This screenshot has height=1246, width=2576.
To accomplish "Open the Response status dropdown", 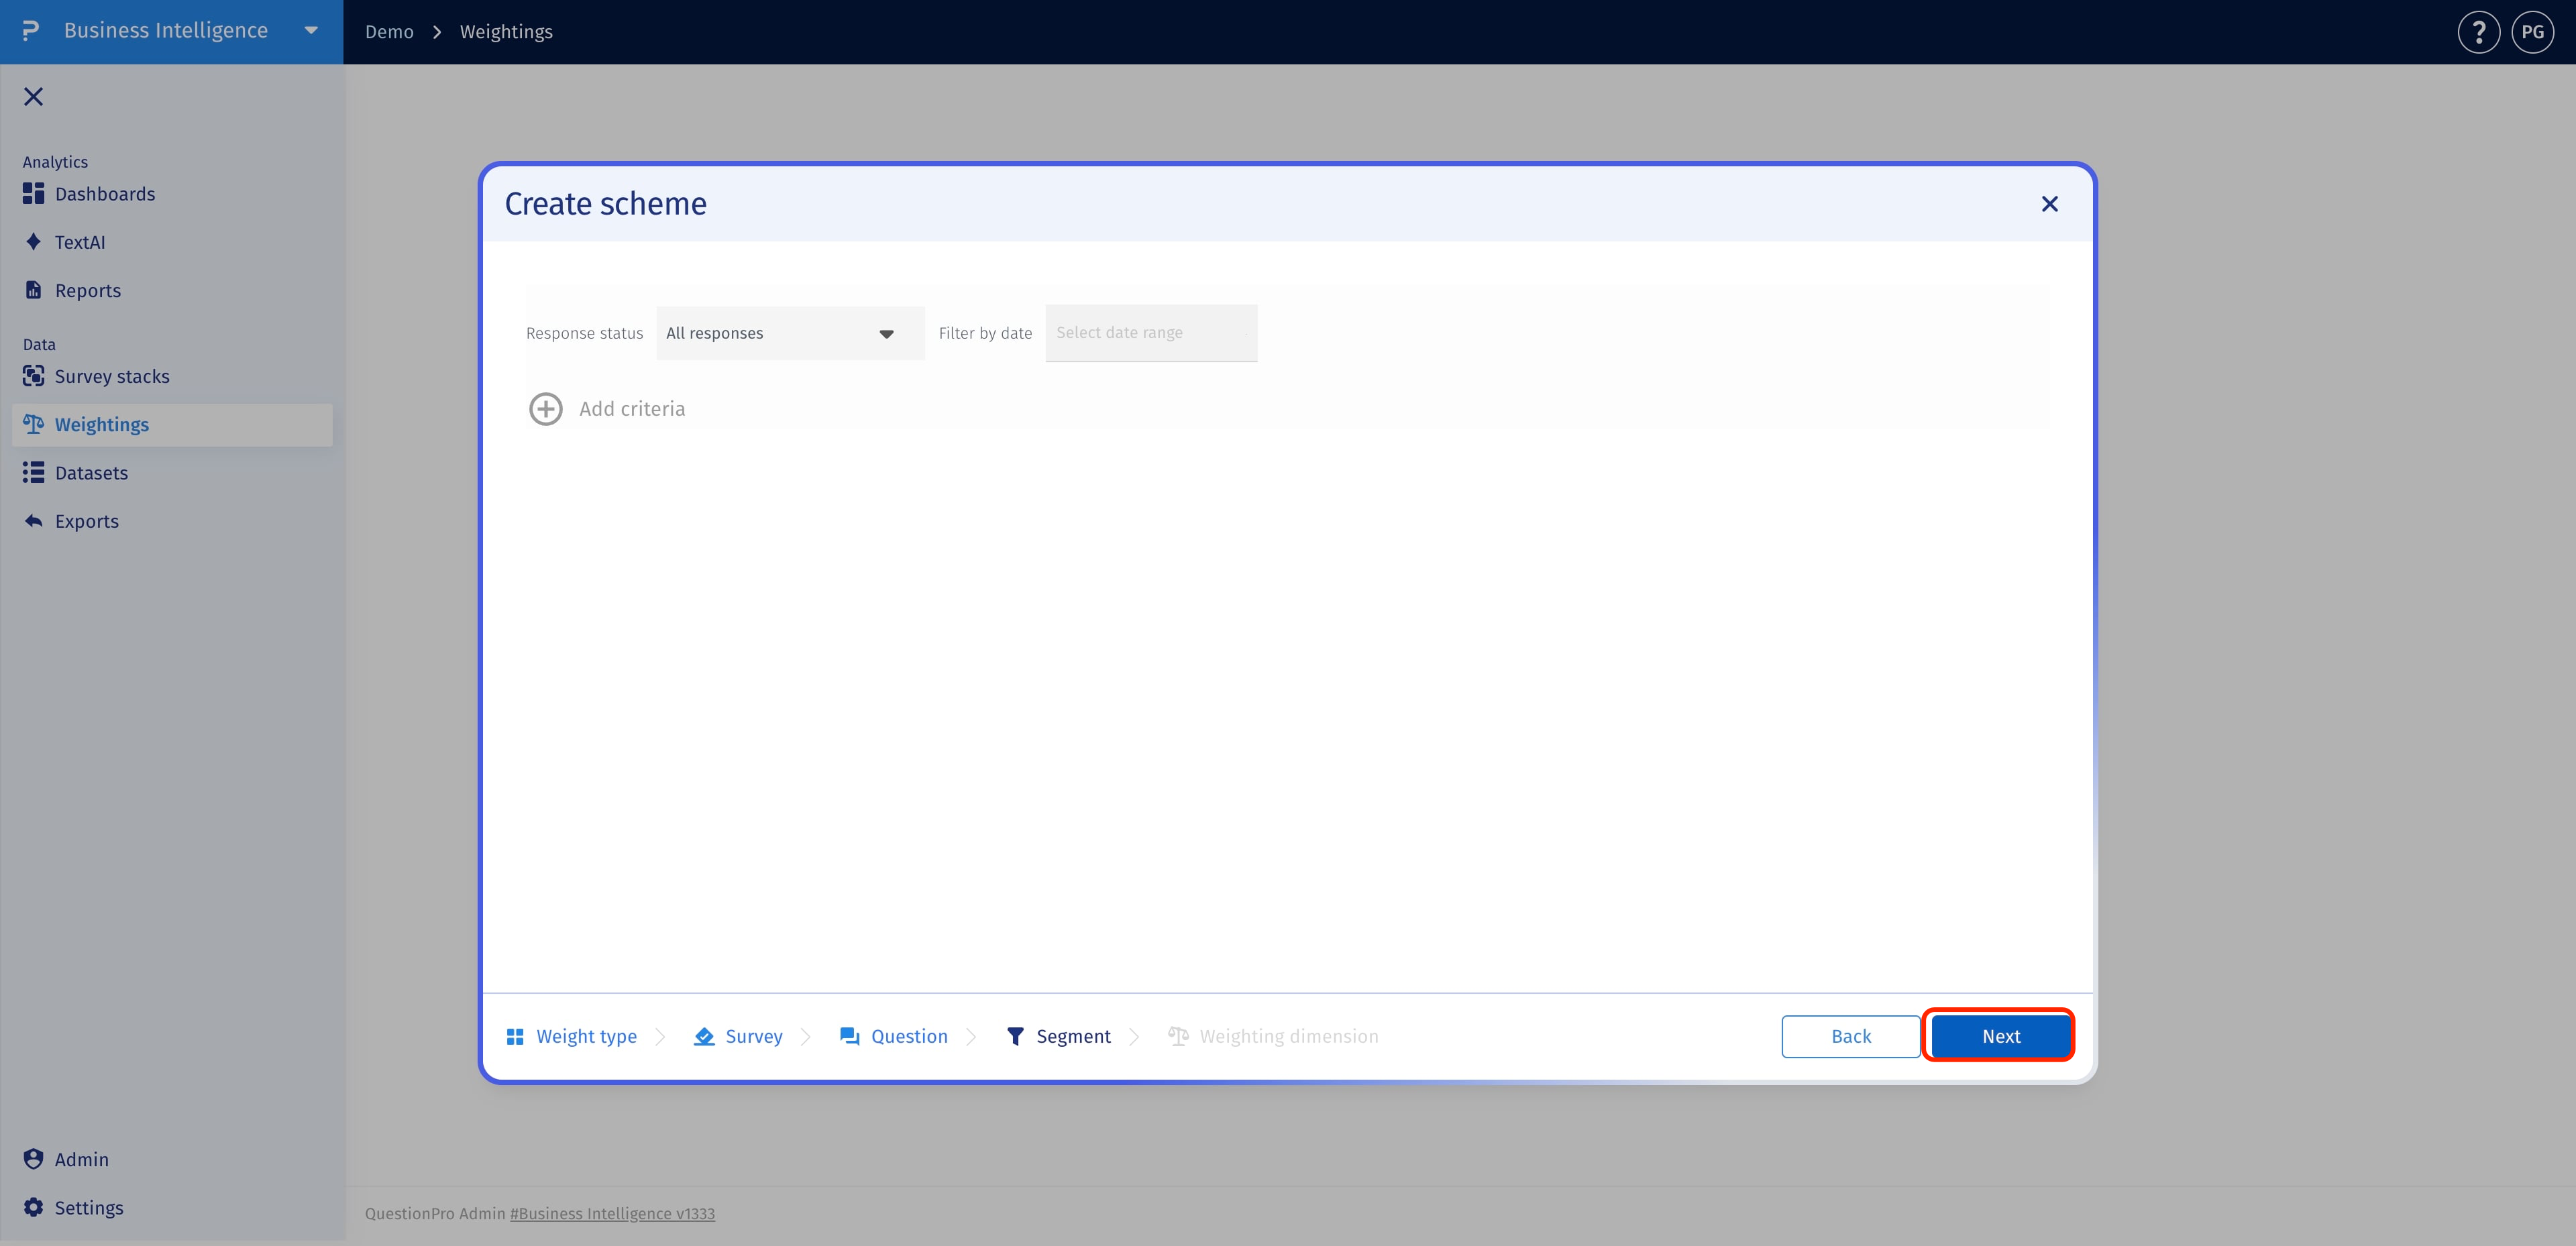I will (x=790, y=333).
